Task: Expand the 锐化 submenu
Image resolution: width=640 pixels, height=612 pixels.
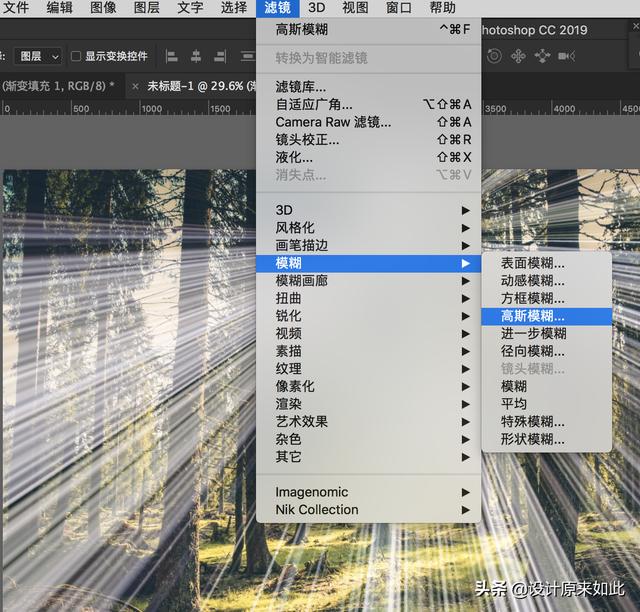Action: click(x=369, y=316)
